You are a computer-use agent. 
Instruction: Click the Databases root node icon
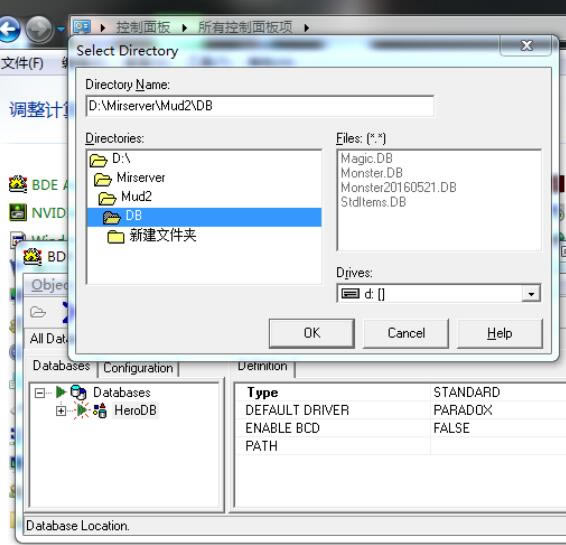coord(78,392)
